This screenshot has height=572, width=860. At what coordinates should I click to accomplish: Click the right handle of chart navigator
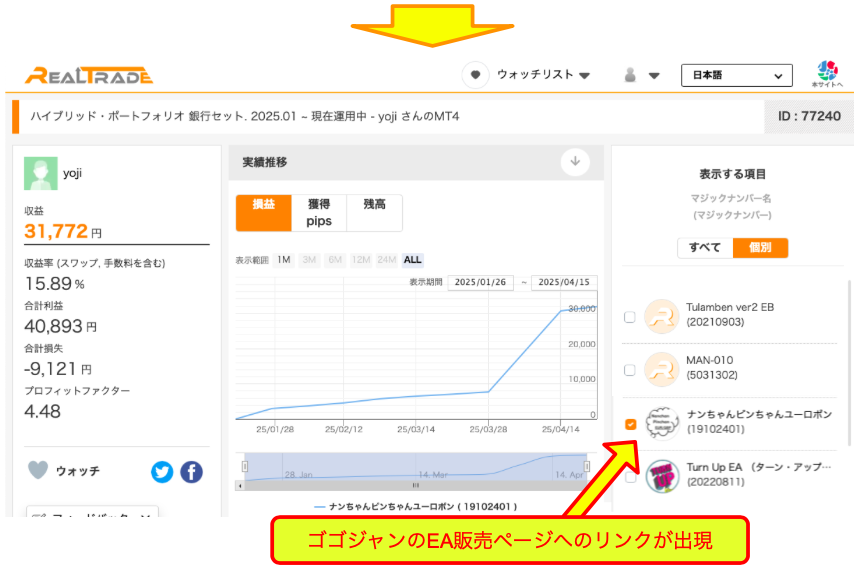coord(587,466)
